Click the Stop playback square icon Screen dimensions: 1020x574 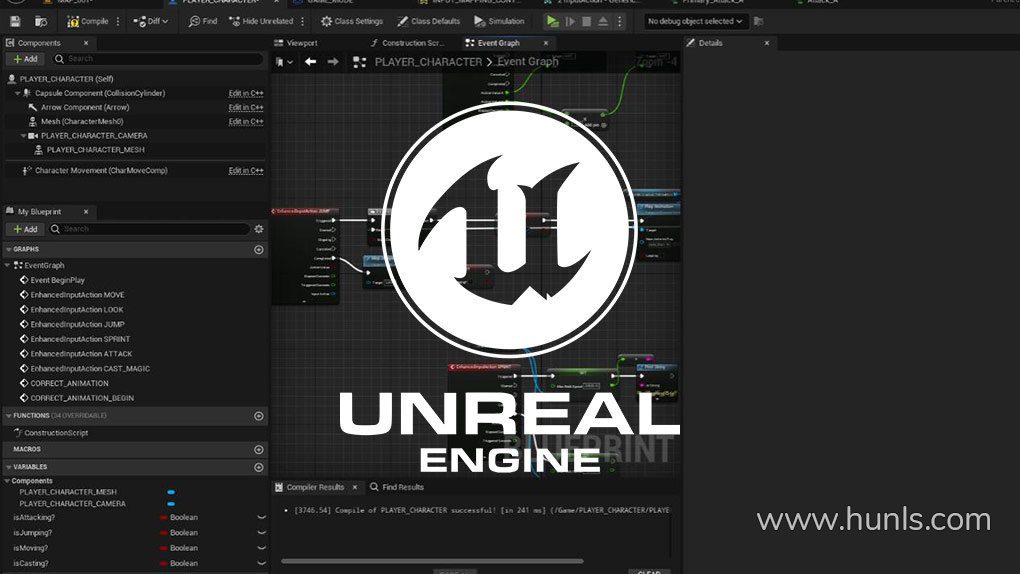(x=586, y=21)
